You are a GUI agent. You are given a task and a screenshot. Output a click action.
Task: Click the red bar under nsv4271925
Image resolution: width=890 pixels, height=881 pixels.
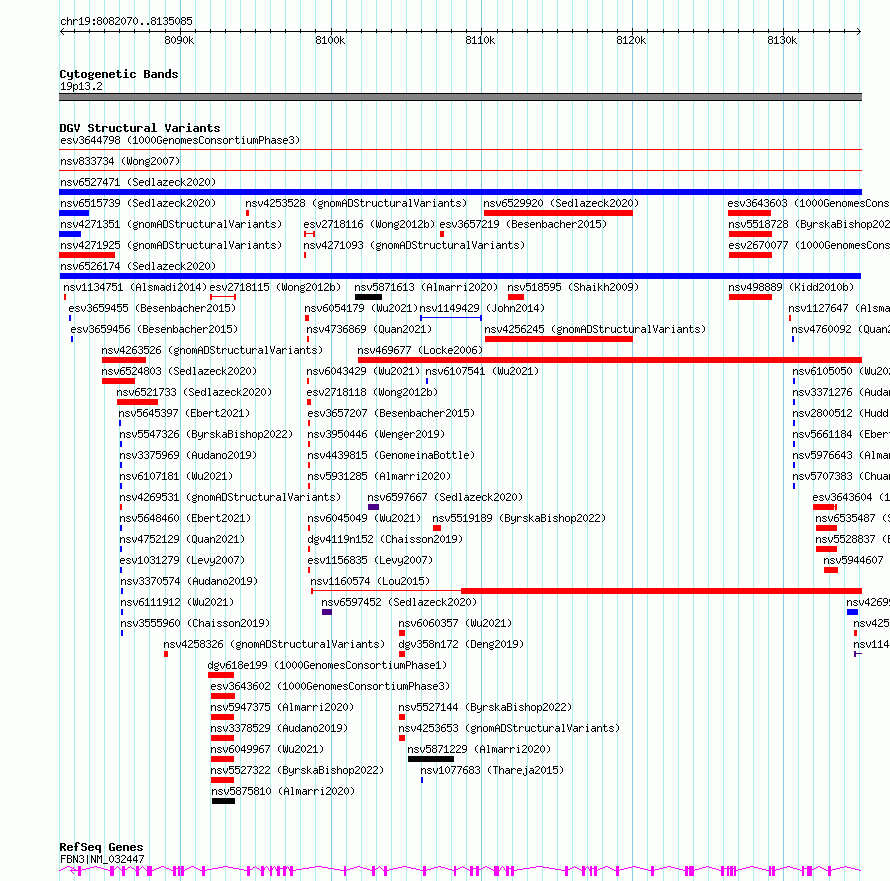click(87, 255)
